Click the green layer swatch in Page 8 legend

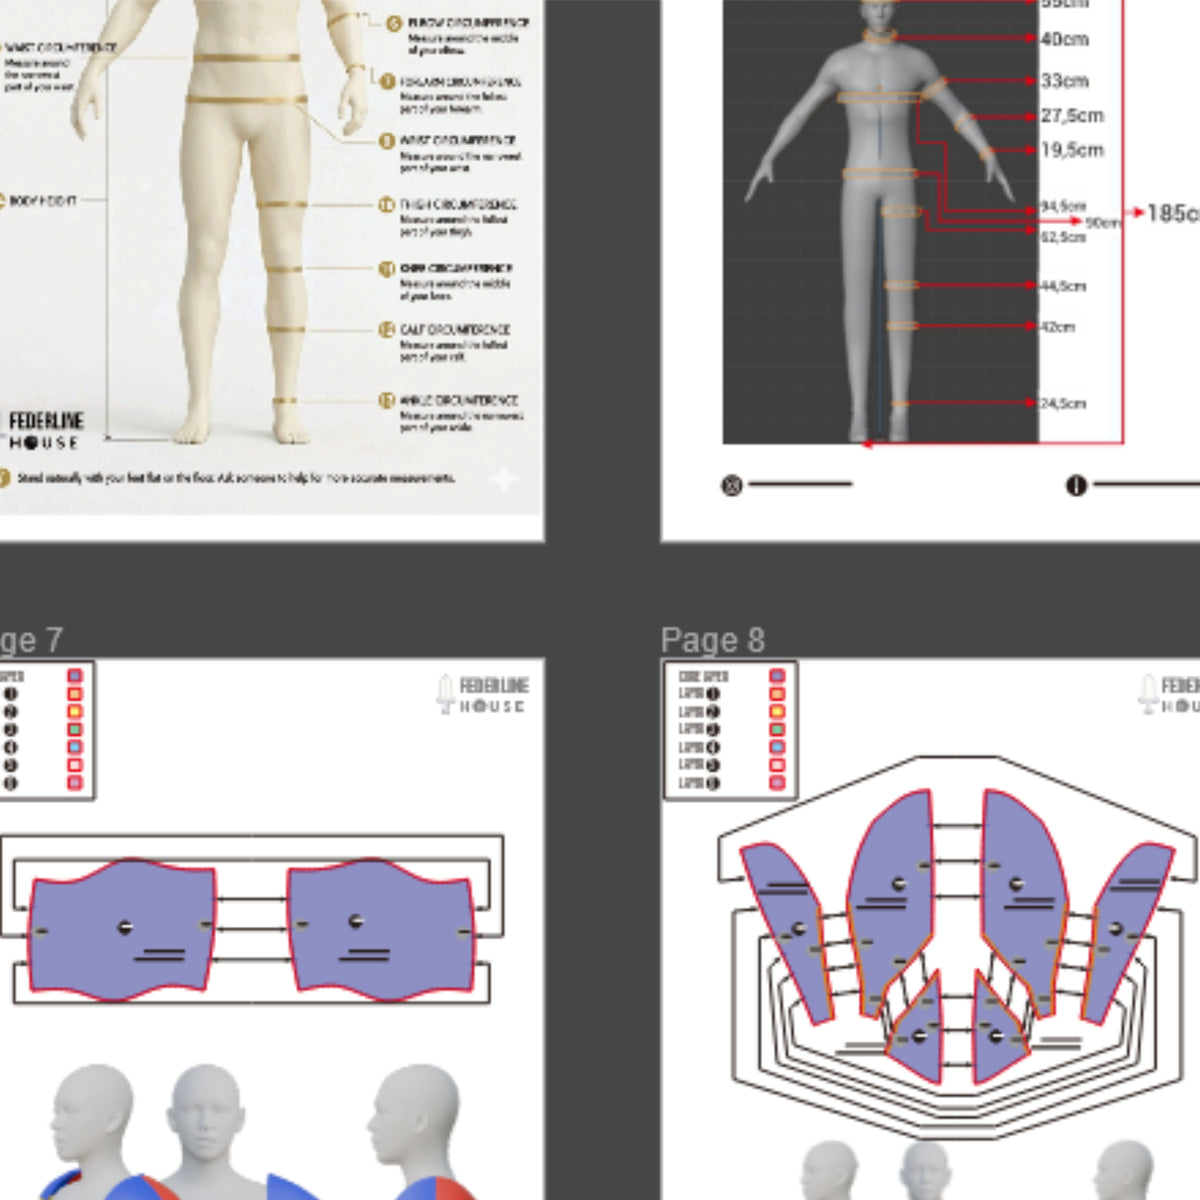tap(777, 730)
